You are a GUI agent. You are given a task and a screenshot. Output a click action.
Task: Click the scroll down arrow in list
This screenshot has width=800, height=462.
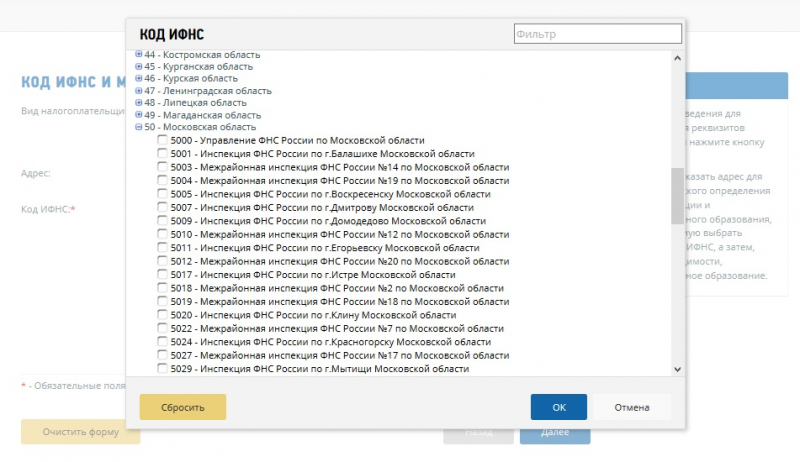677,369
